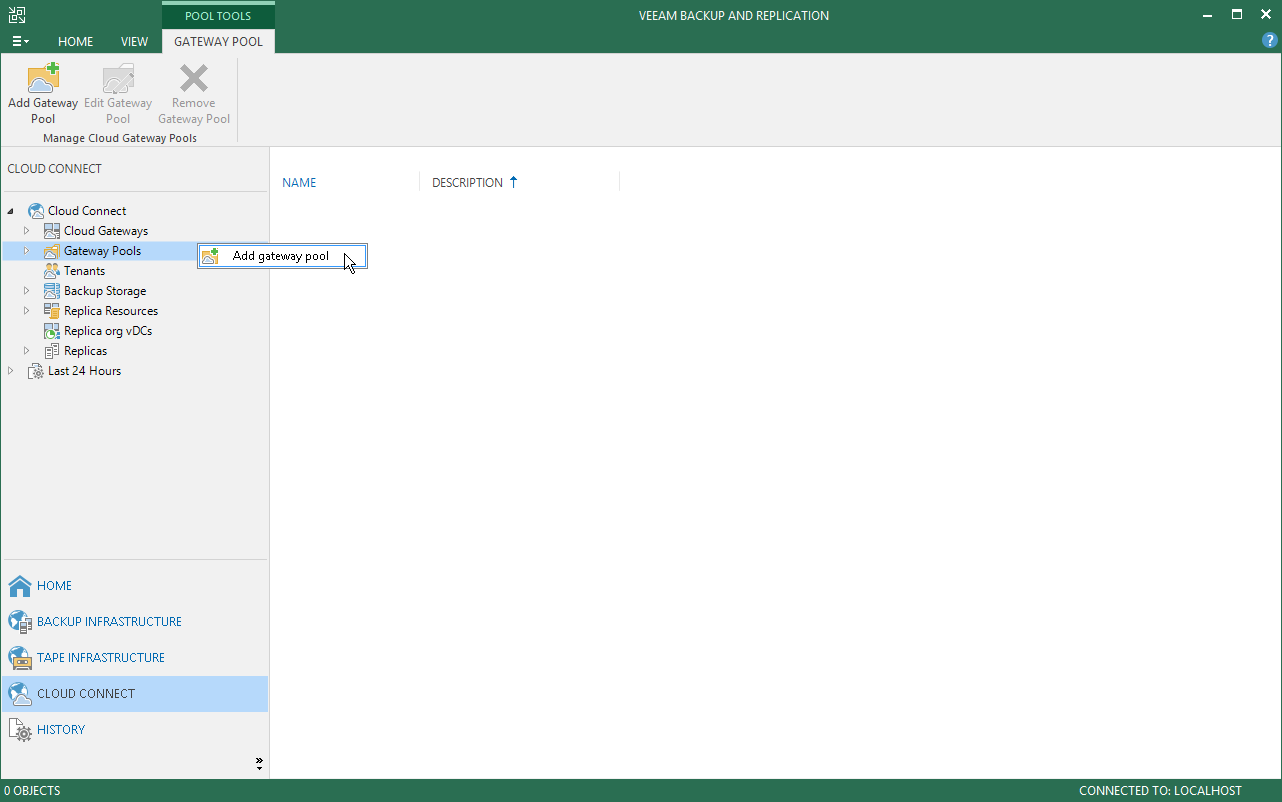
Task: Click the Replicas tree icon
Action: 52,351
